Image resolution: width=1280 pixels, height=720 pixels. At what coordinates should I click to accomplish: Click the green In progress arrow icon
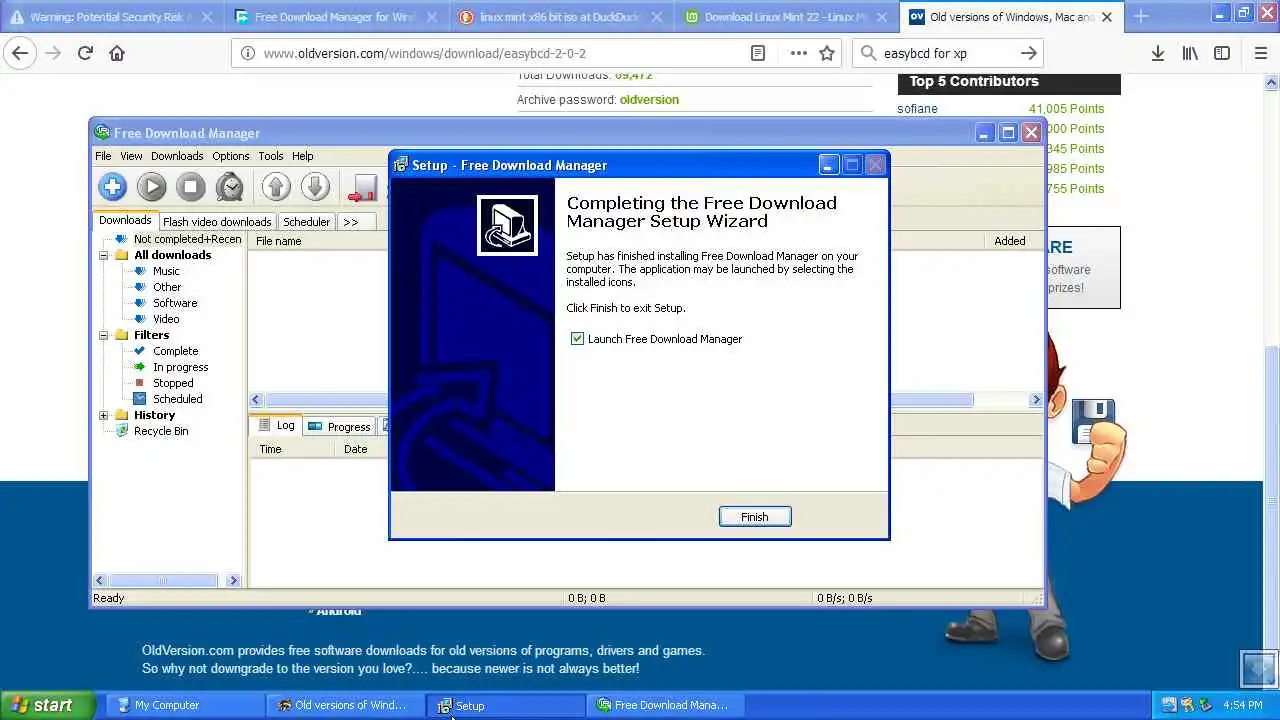(140, 367)
